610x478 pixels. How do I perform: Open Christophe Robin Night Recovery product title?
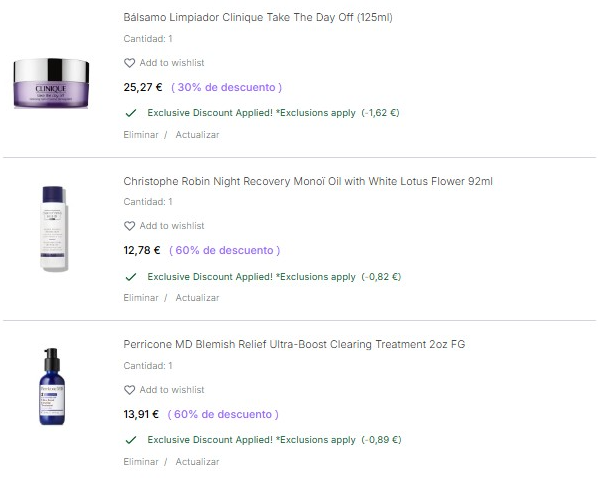click(308, 182)
